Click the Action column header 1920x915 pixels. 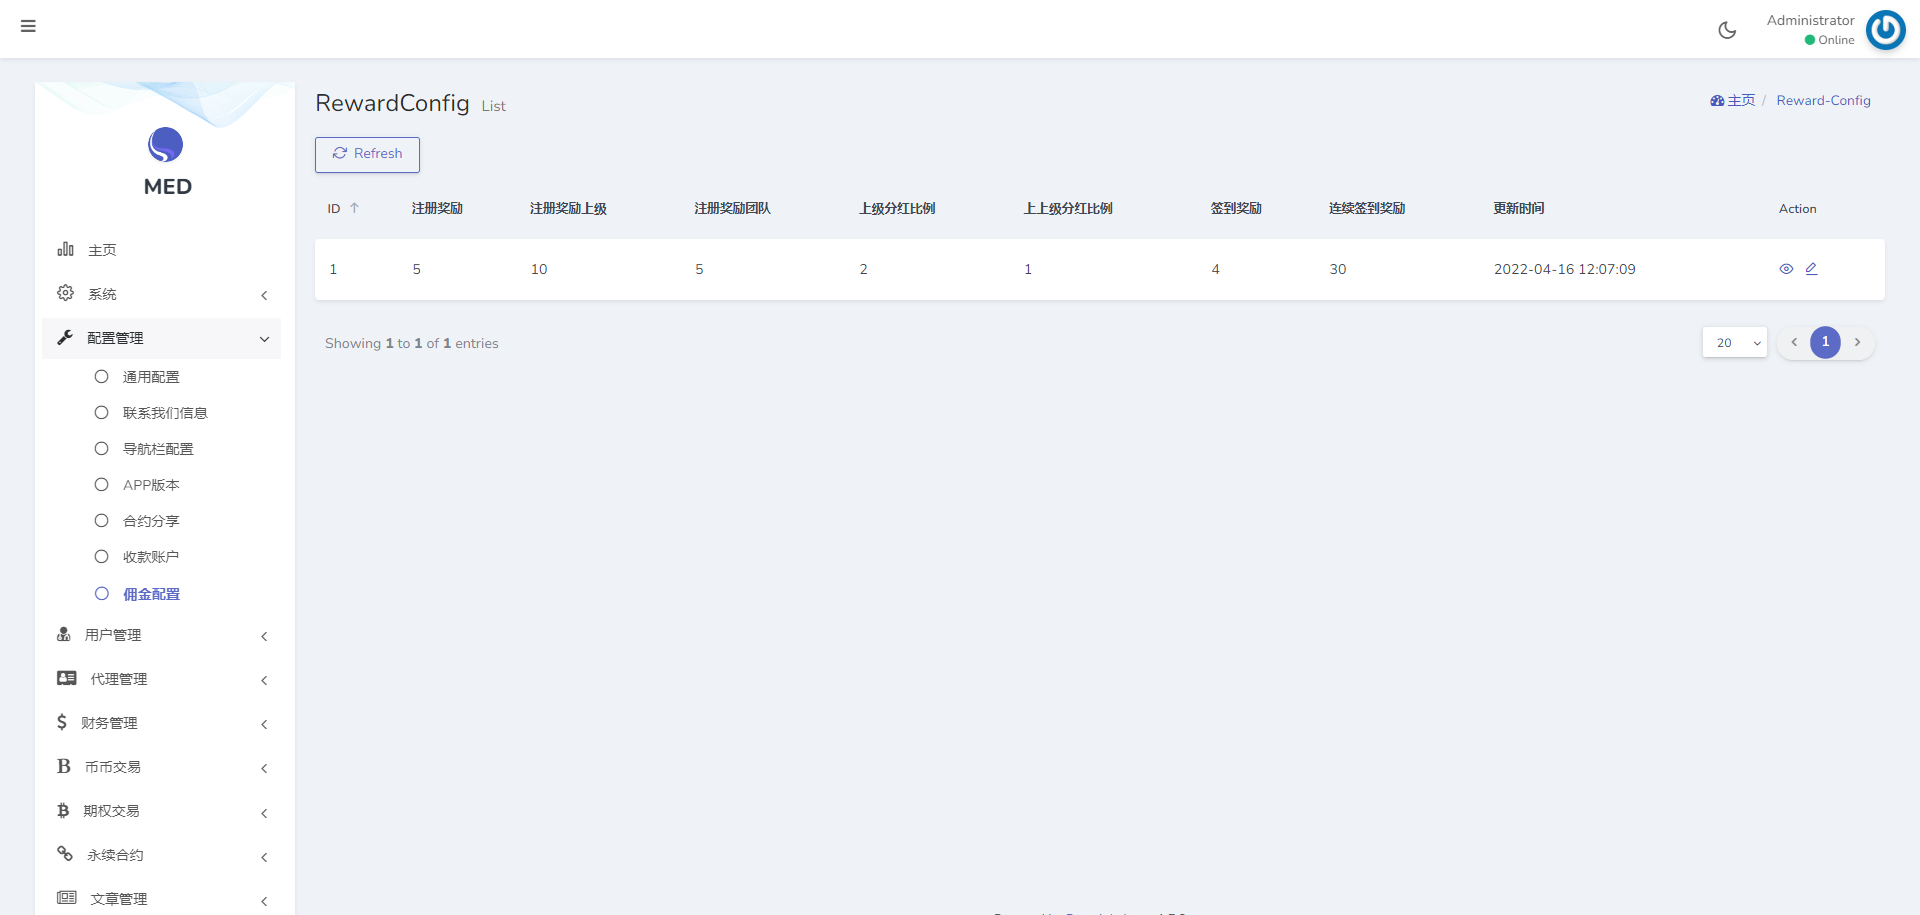[x=1797, y=209]
